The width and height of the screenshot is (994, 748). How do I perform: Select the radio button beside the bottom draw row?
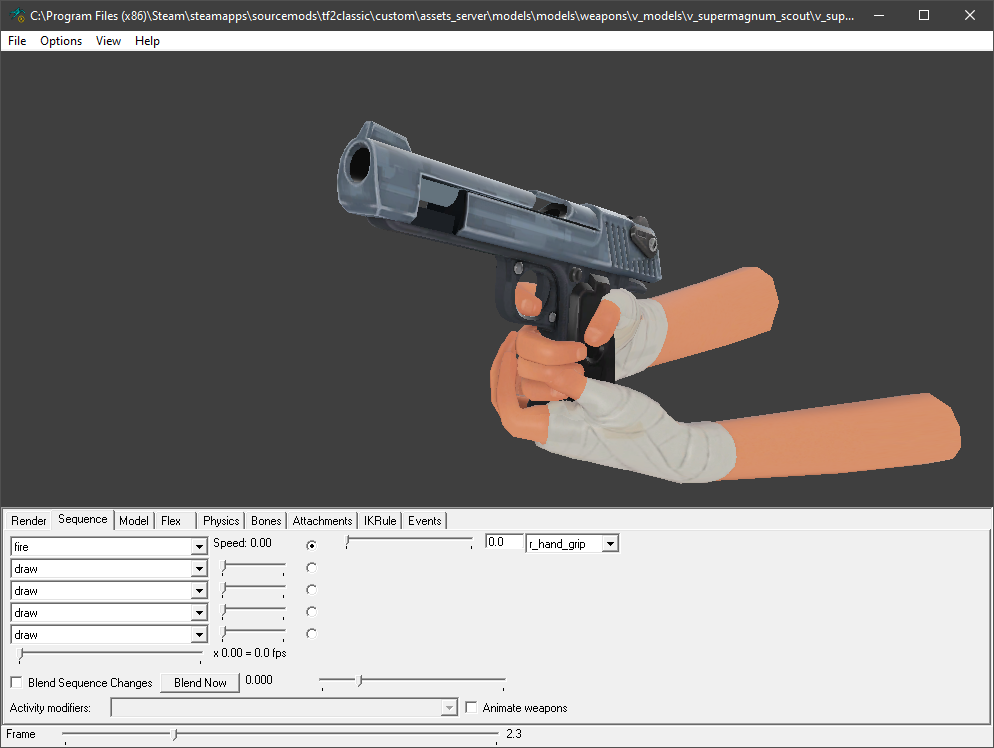[311, 633]
